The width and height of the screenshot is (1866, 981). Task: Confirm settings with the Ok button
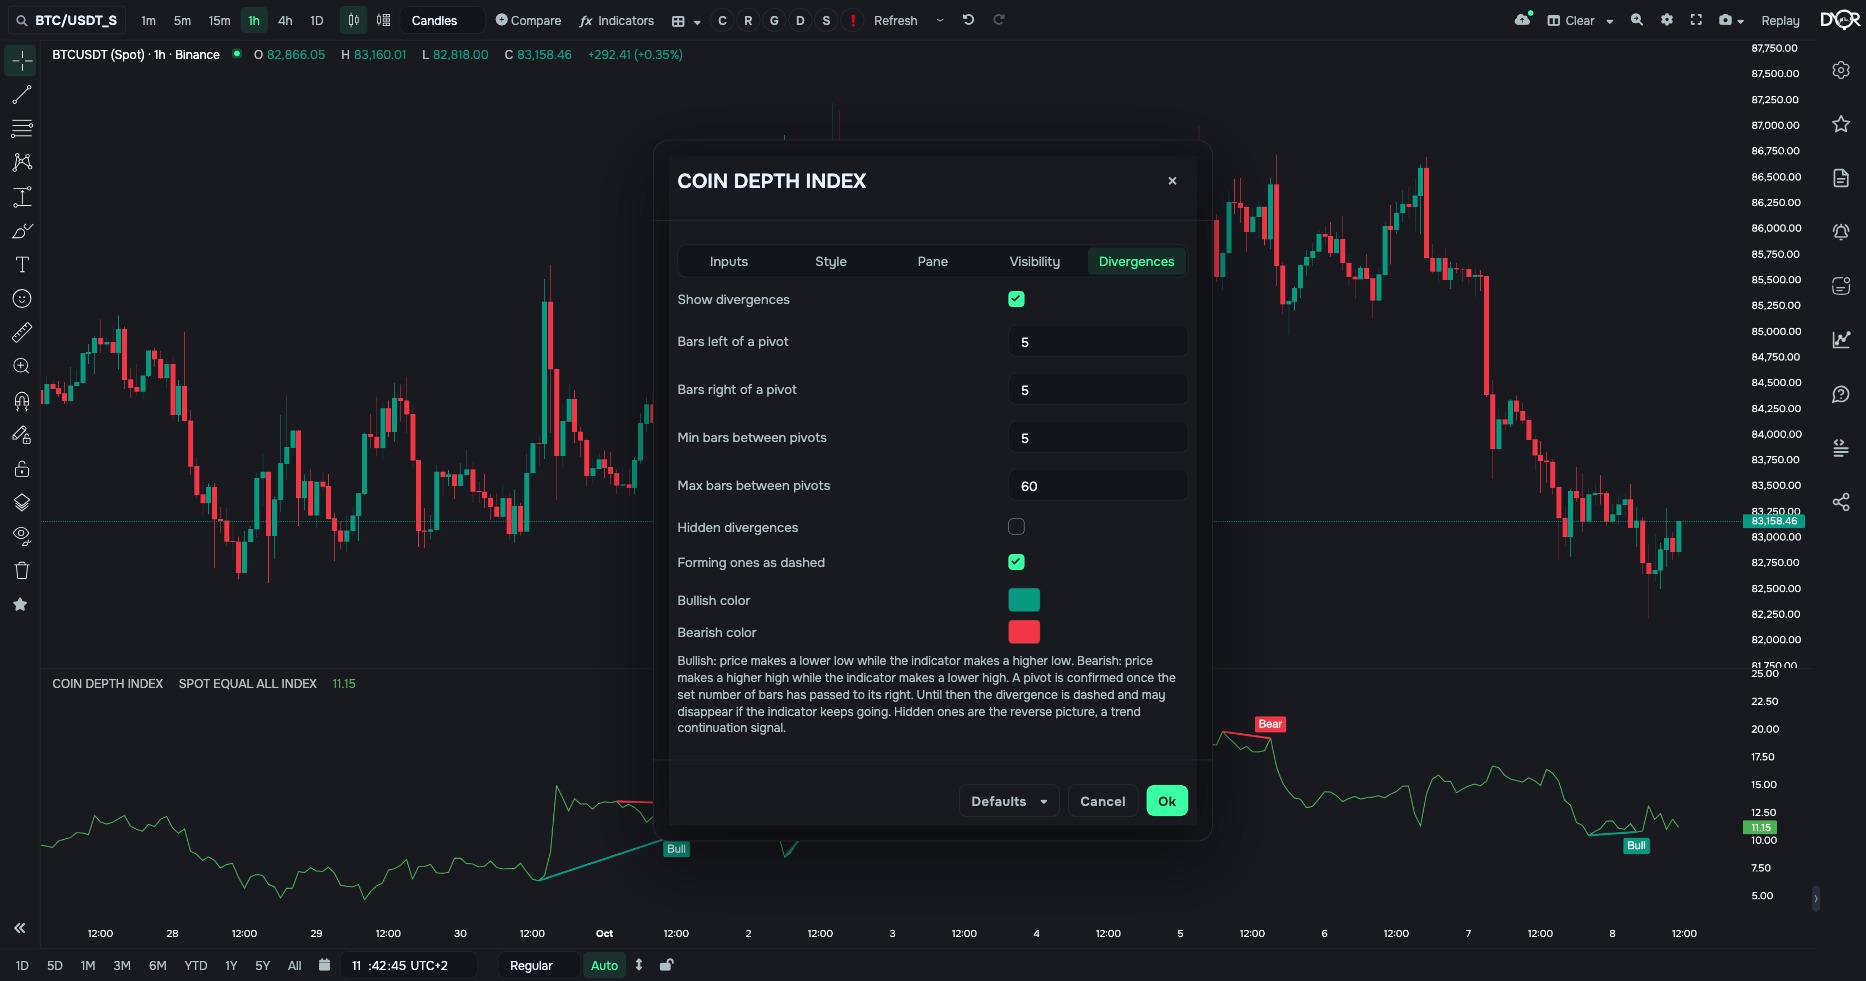pyautogui.click(x=1167, y=801)
